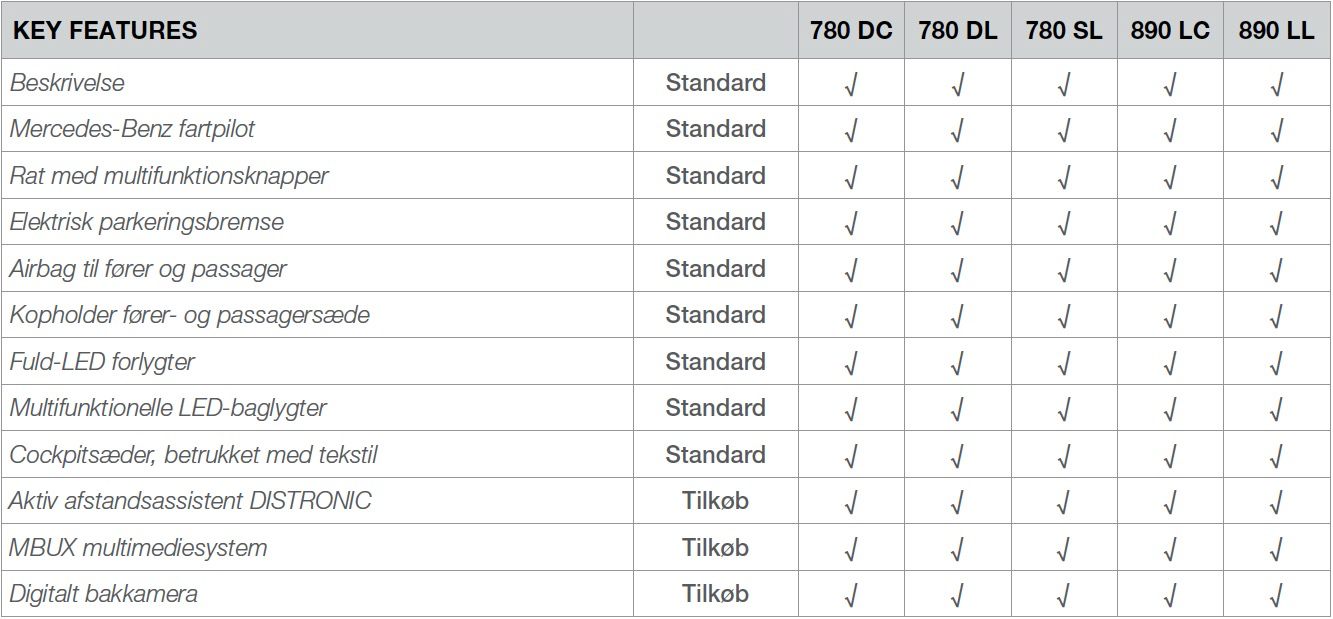Click the LED-baglygter checkmark under 780 DC
The width and height of the screenshot is (1333, 619).
851,410
